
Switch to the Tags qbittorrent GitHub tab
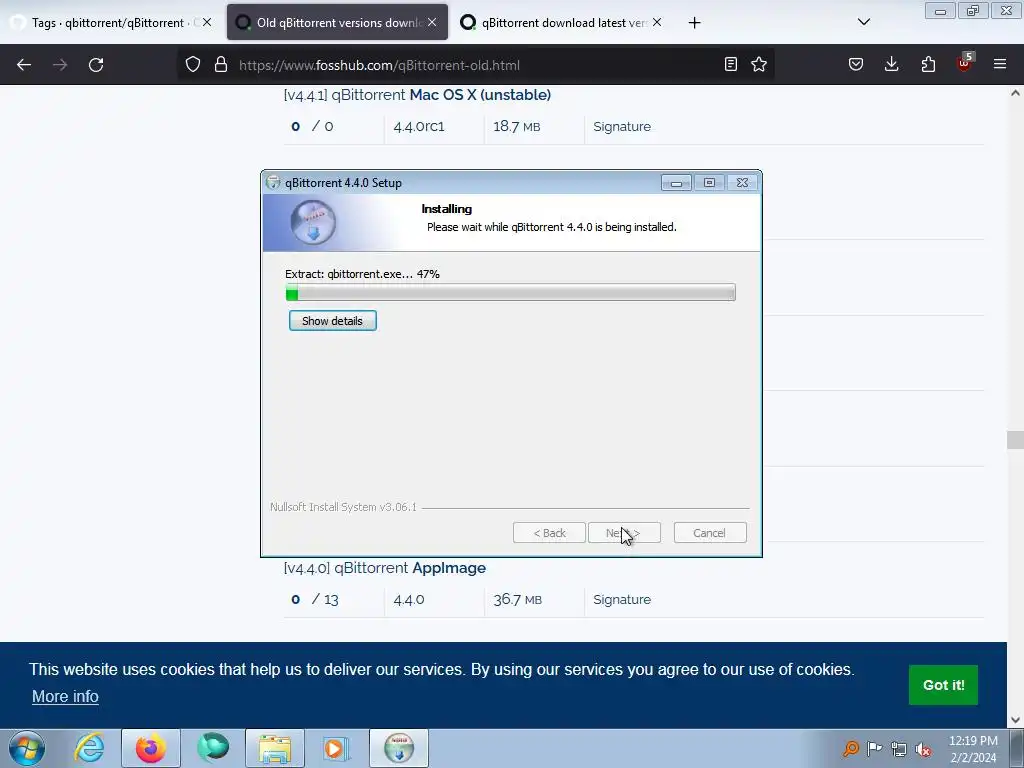108,22
